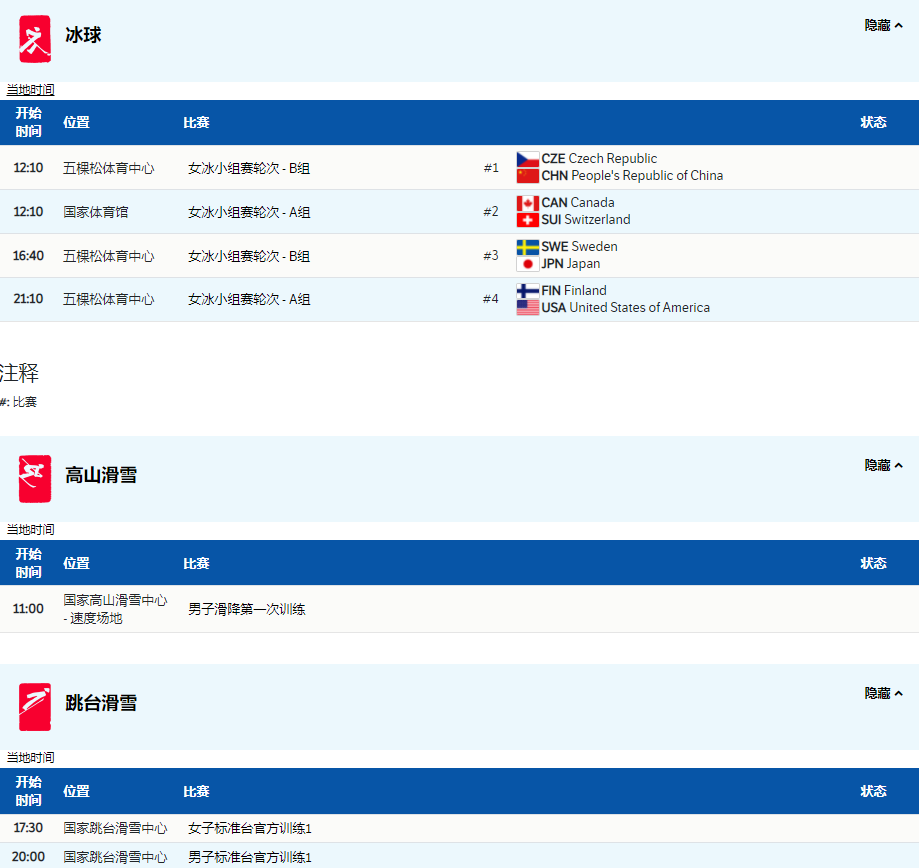Click the ice hockey sport icon
Screen dimensions: 920x868
[x=34, y=39]
